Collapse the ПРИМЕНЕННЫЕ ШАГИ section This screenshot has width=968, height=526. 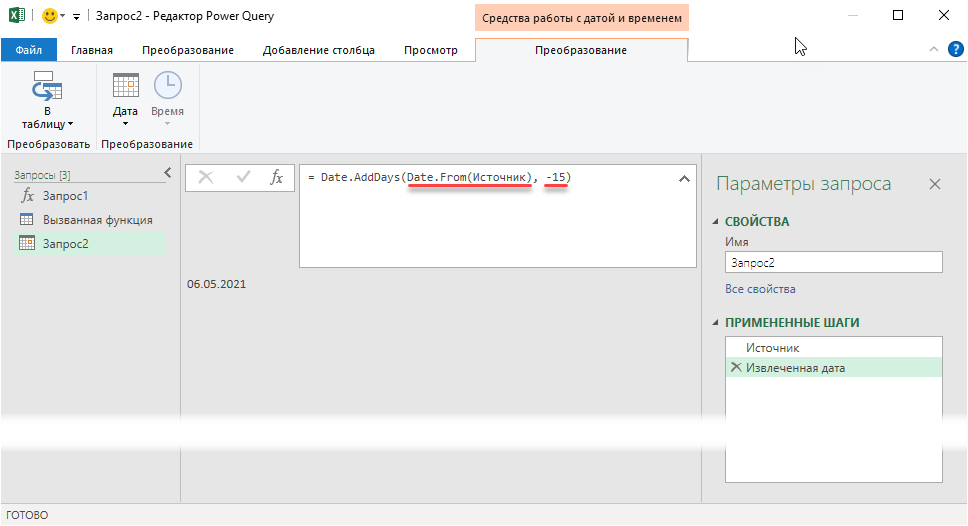coord(716,323)
